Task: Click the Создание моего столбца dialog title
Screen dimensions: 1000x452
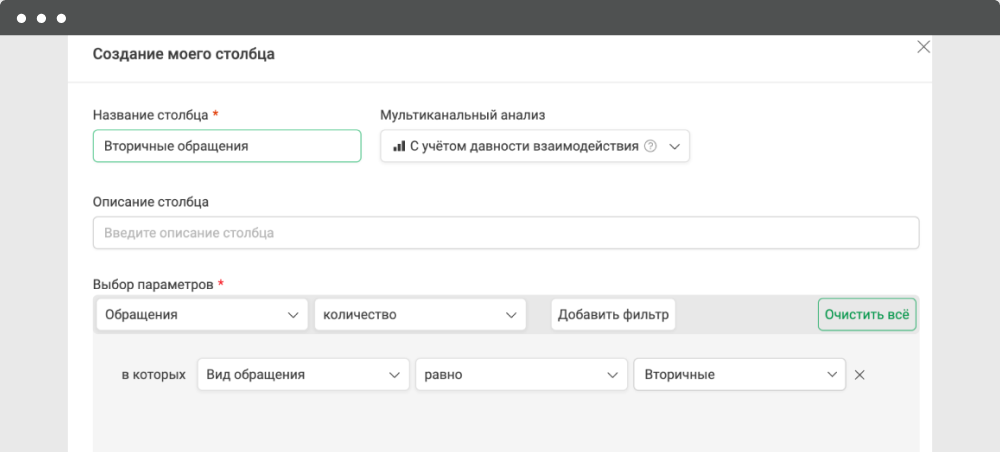Action: coord(184,54)
